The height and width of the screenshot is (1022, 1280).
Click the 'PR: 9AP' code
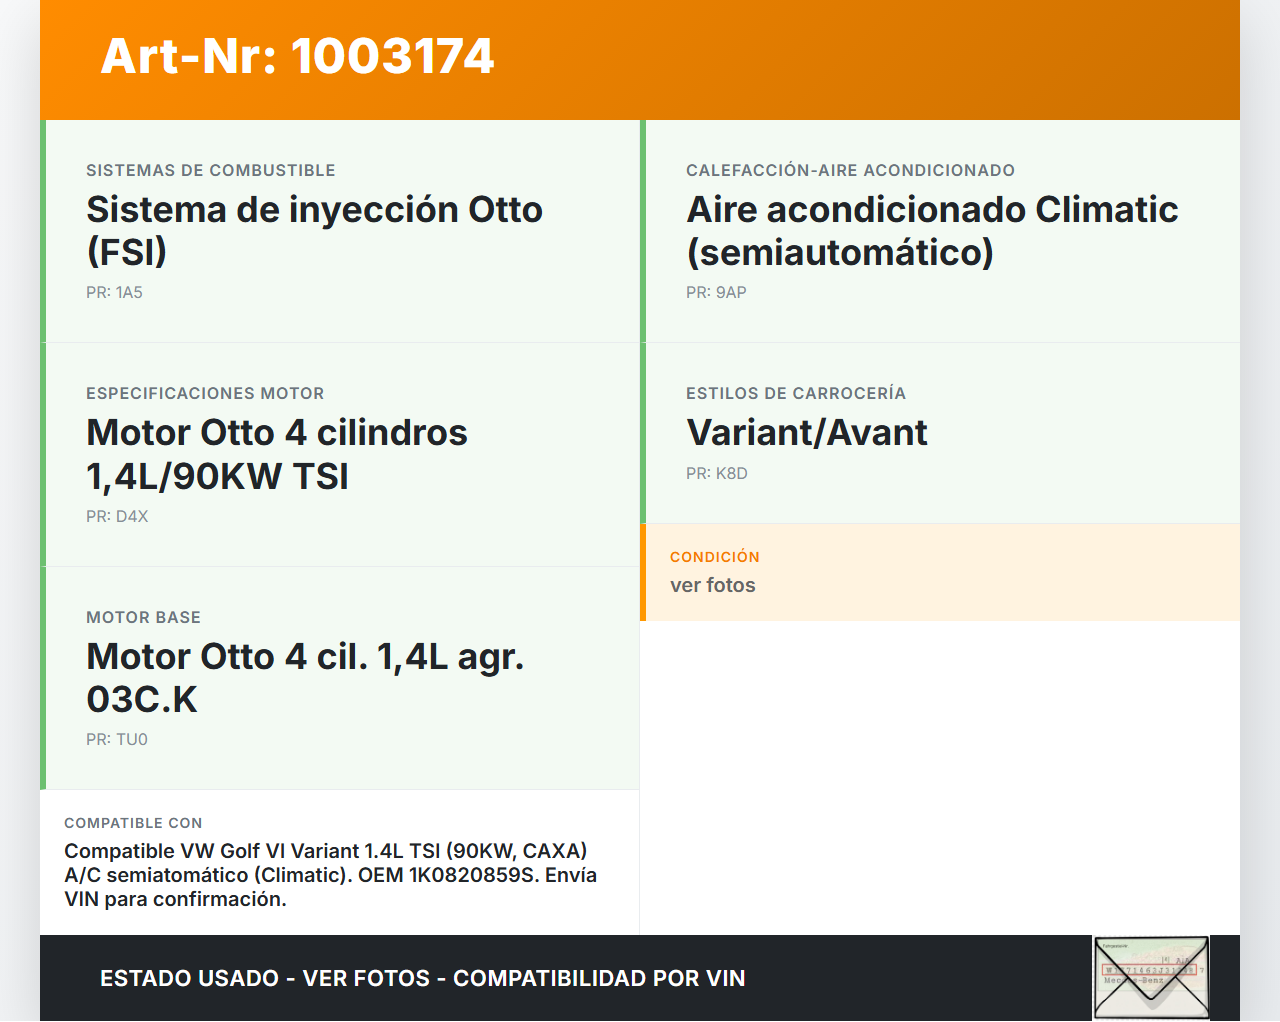[716, 293]
